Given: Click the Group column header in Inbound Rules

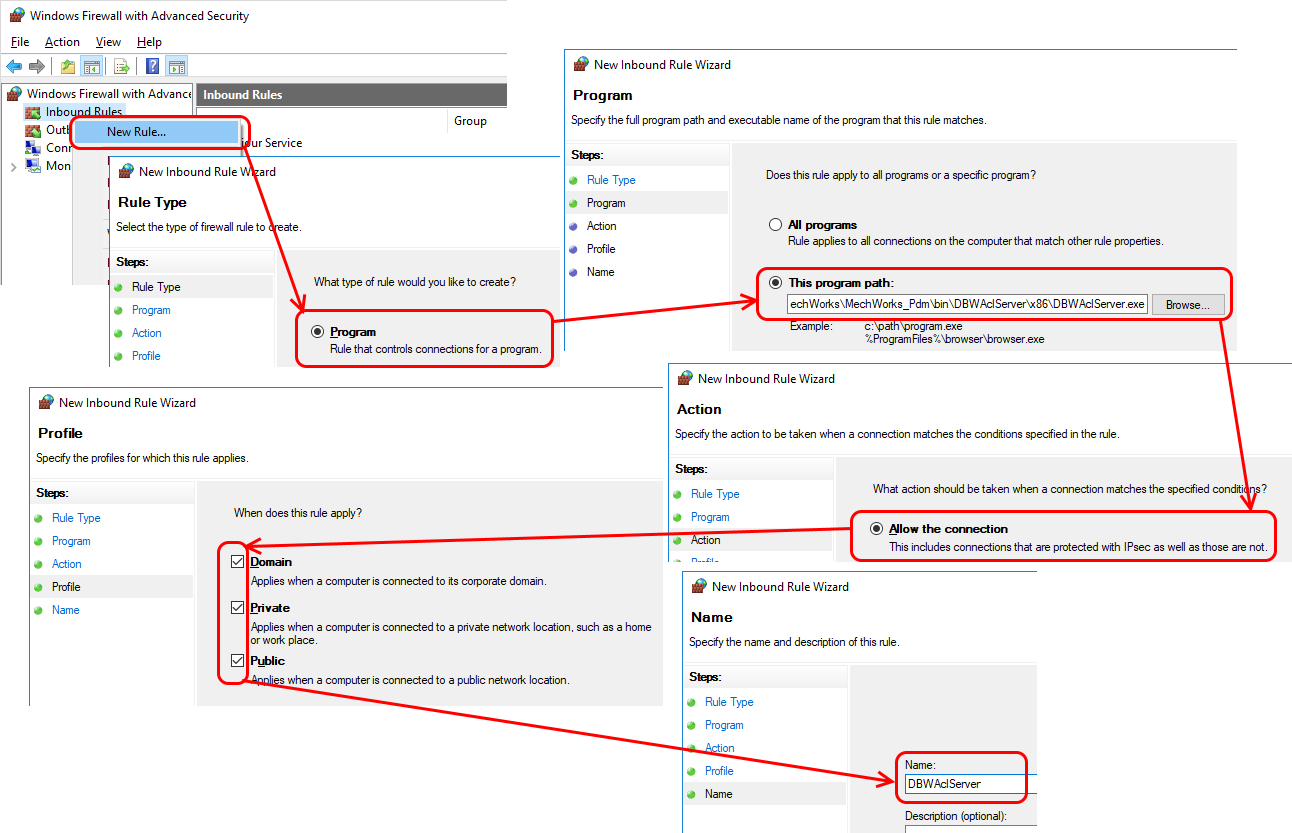Looking at the screenshot, I should (x=470, y=120).
